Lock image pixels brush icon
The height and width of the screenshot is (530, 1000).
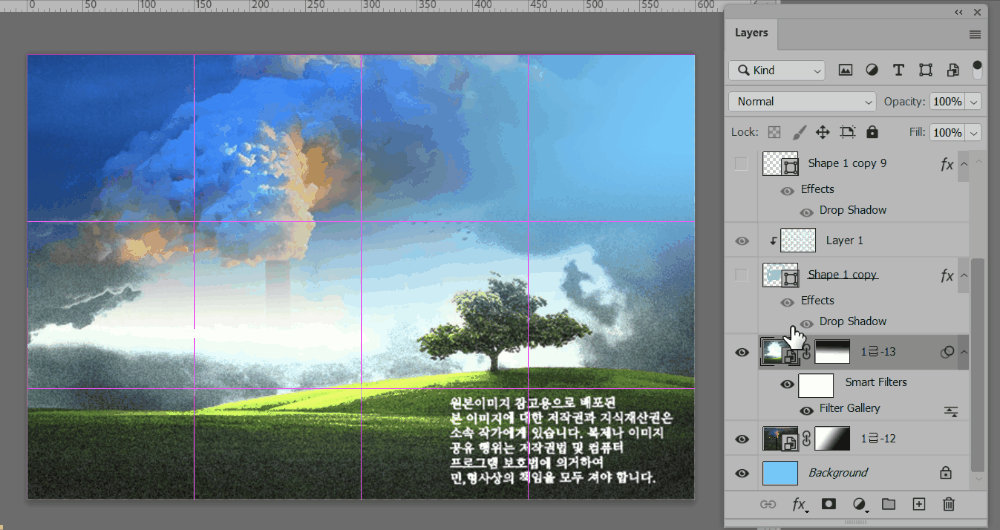tap(798, 132)
